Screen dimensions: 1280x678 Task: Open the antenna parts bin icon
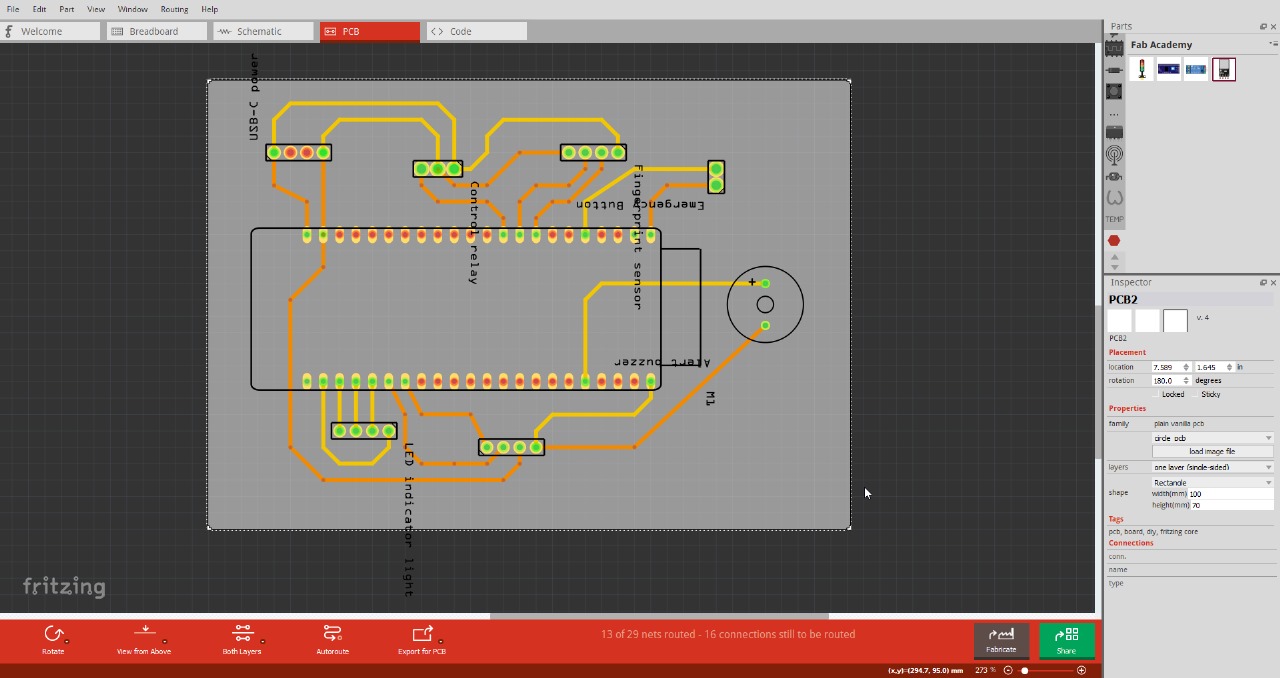1114,155
